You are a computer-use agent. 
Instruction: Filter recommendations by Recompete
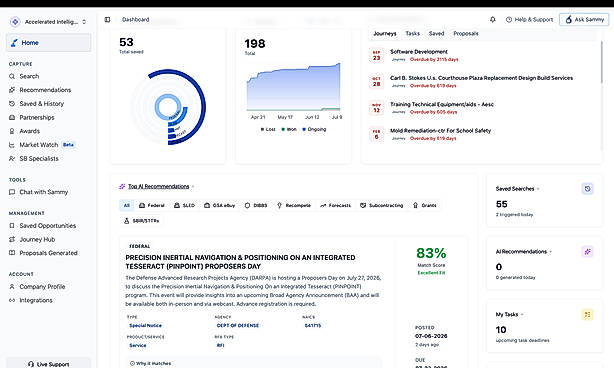point(294,205)
